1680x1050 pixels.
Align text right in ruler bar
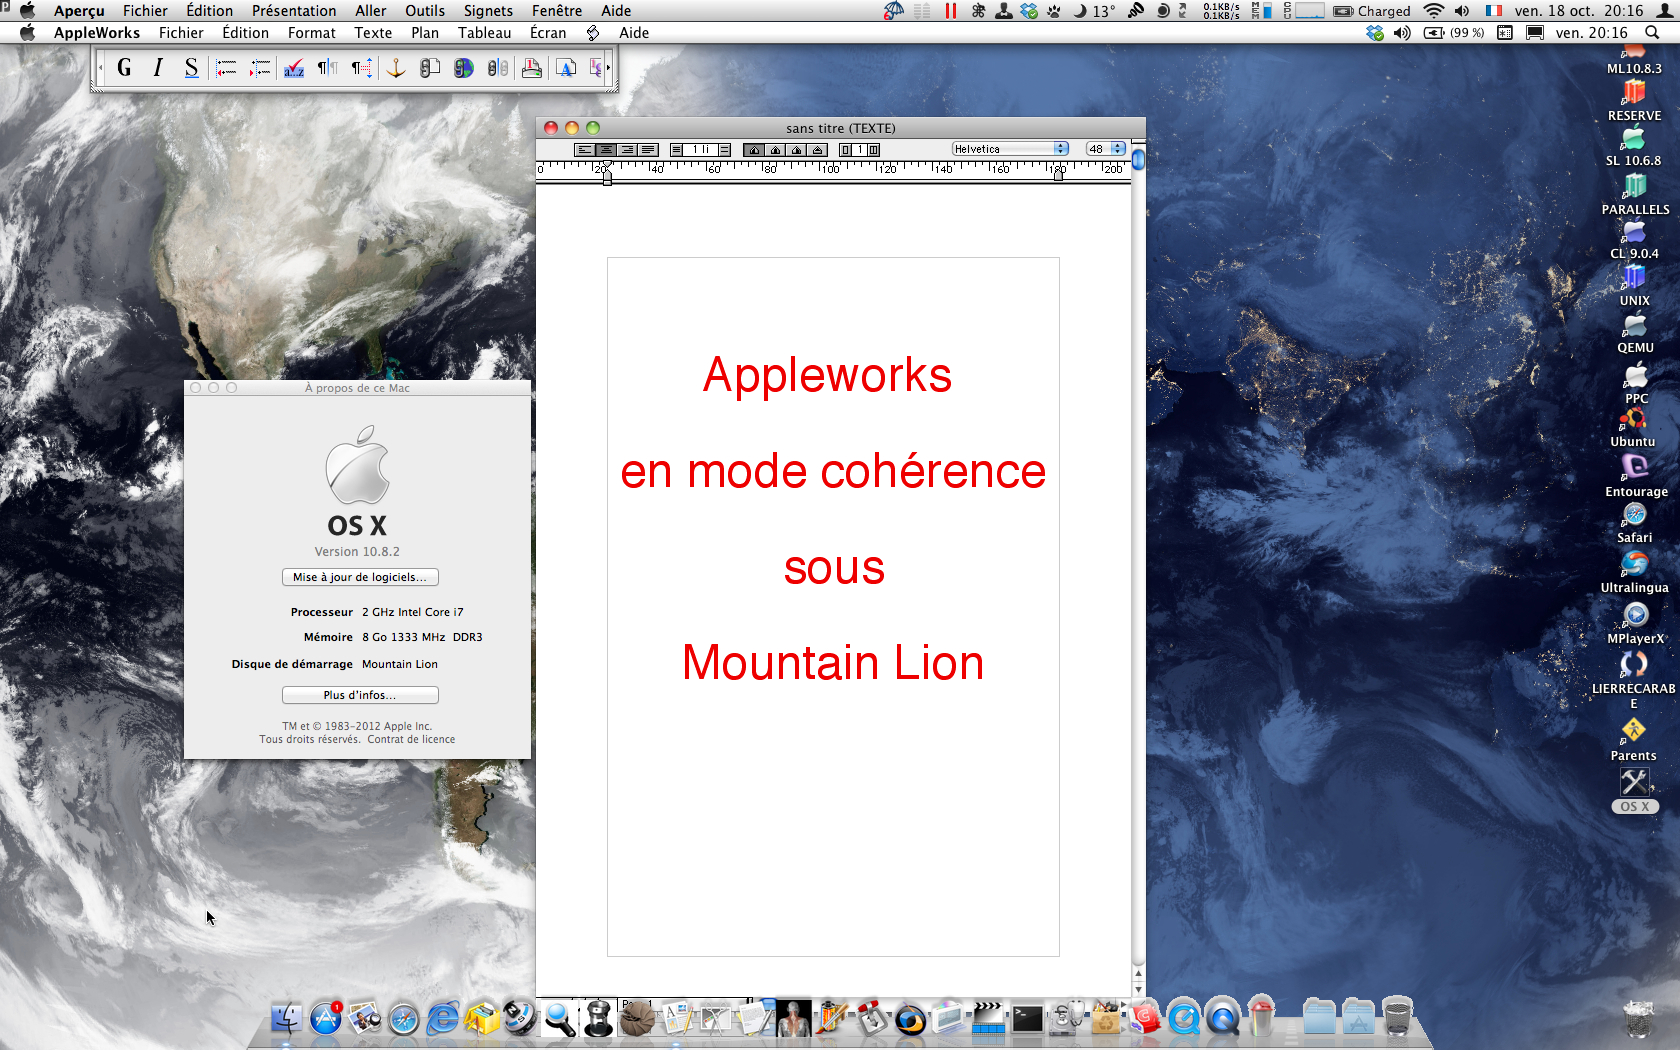click(627, 149)
